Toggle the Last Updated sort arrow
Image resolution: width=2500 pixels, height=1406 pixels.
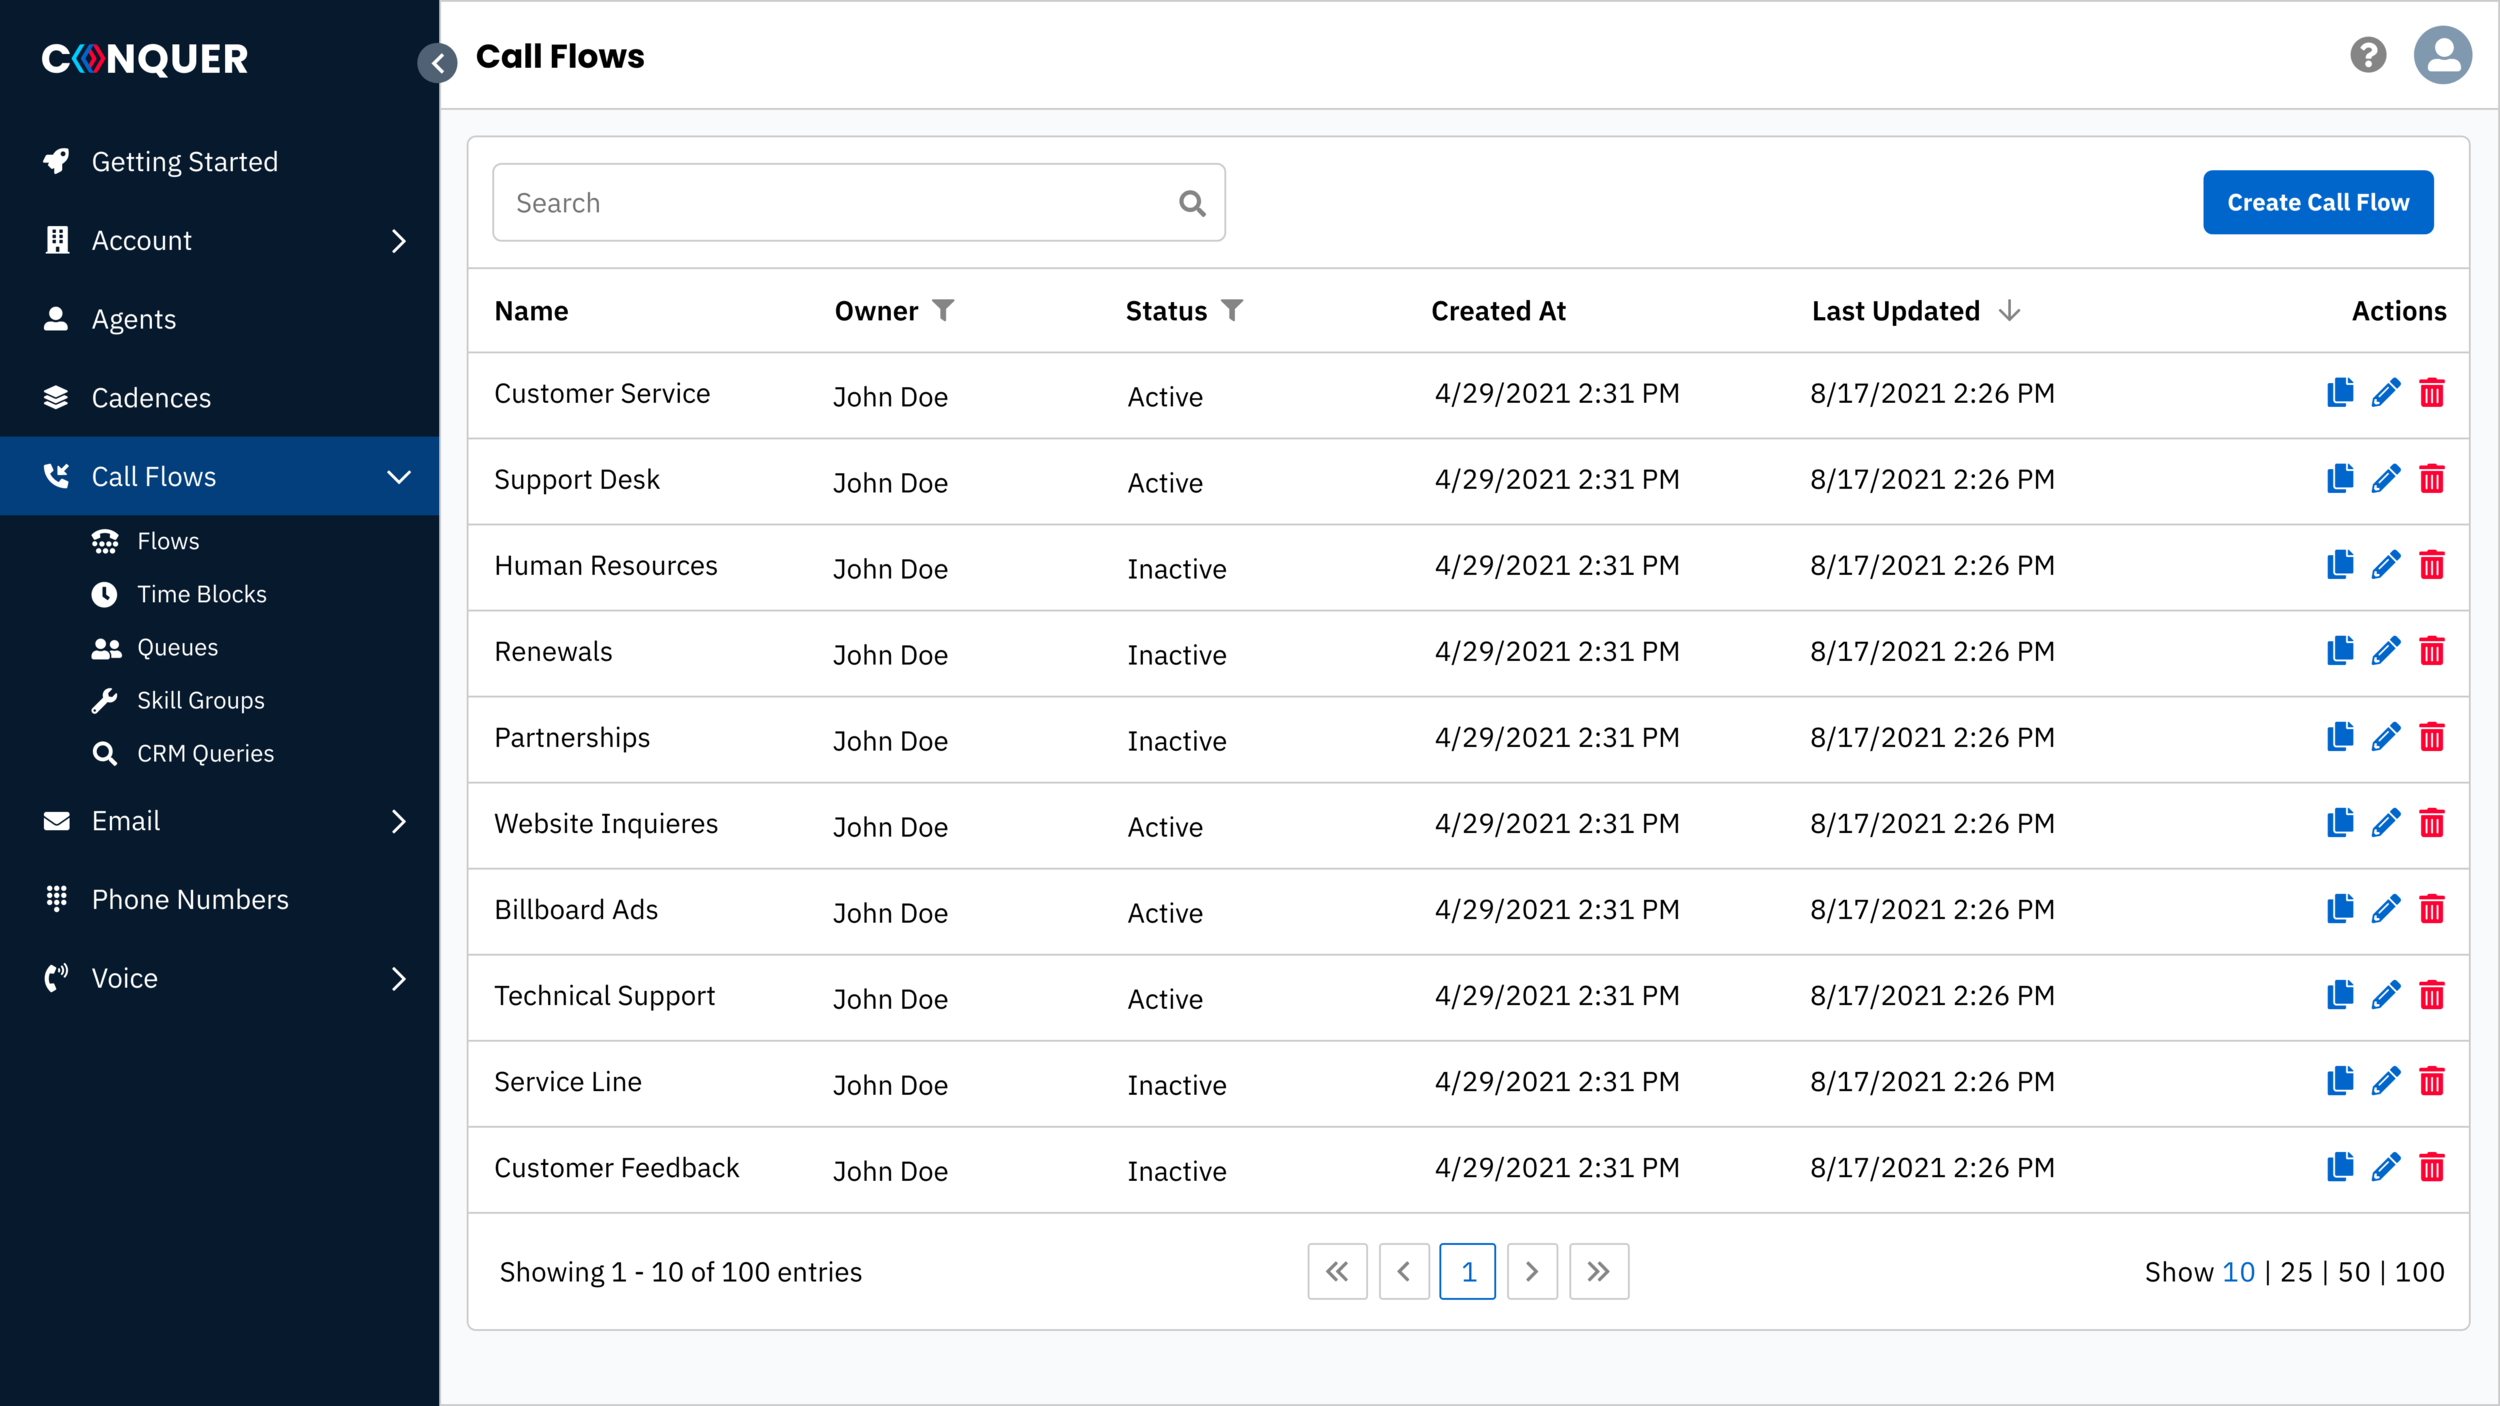2009,311
